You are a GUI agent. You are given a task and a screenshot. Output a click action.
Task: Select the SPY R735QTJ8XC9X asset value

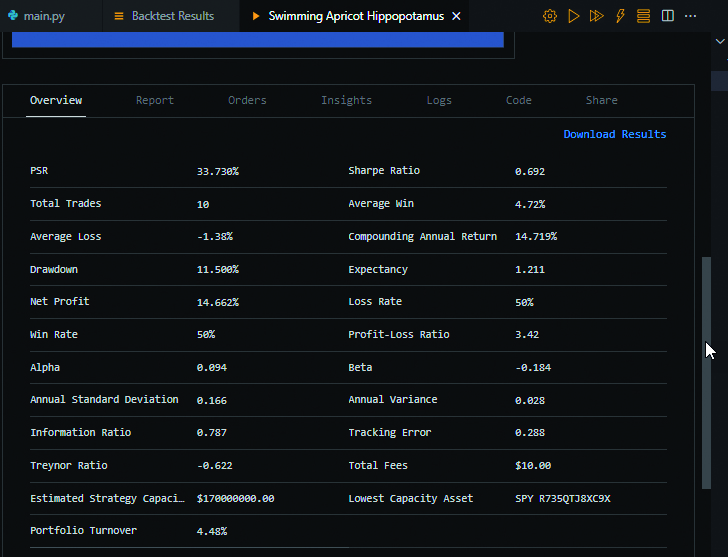click(x=563, y=498)
